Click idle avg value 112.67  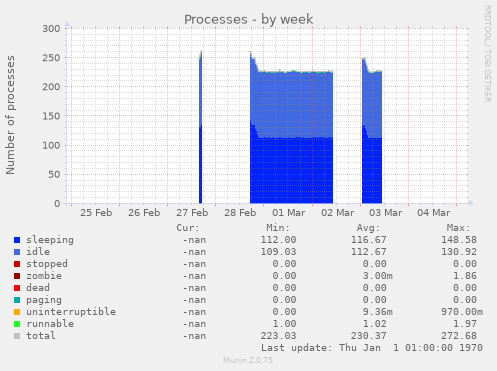coord(369,252)
